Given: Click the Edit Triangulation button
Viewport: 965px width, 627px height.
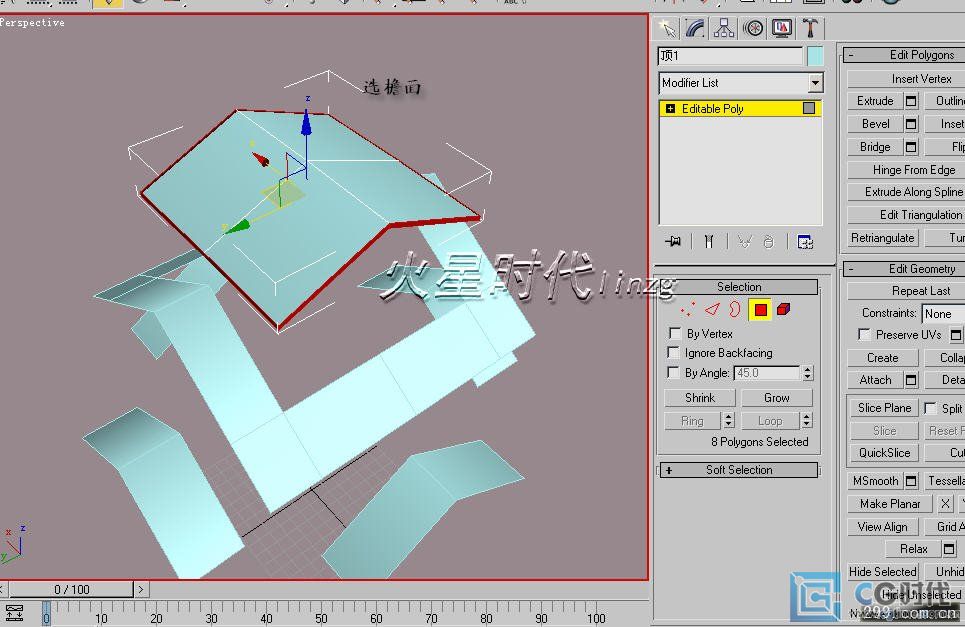Looking at the screenshot, I should click(x=906, y=215).
